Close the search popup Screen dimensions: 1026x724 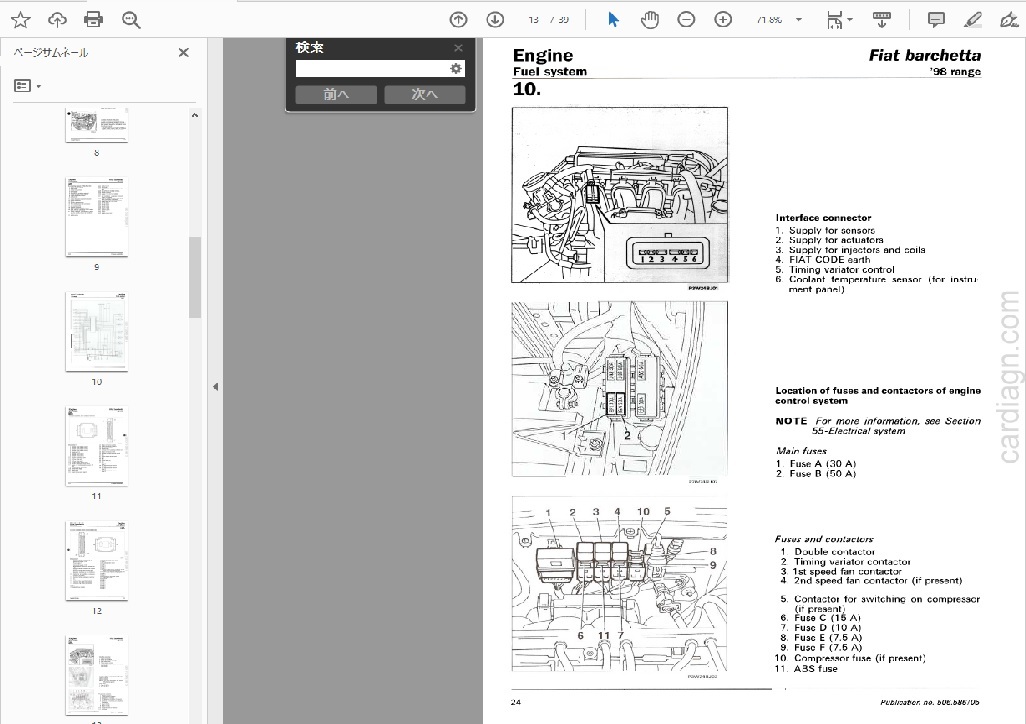pyautogui.click(x=458, y=48)
